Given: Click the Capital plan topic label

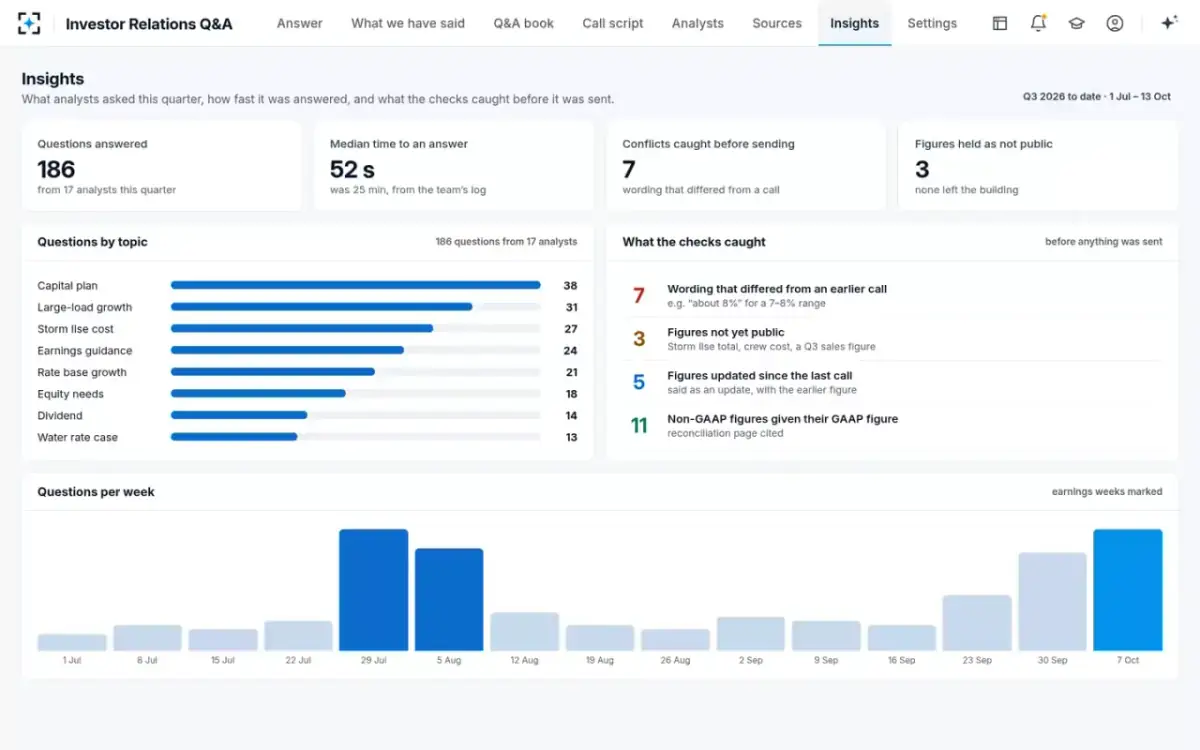Looking at the screenshot, I should pos(68,286).
